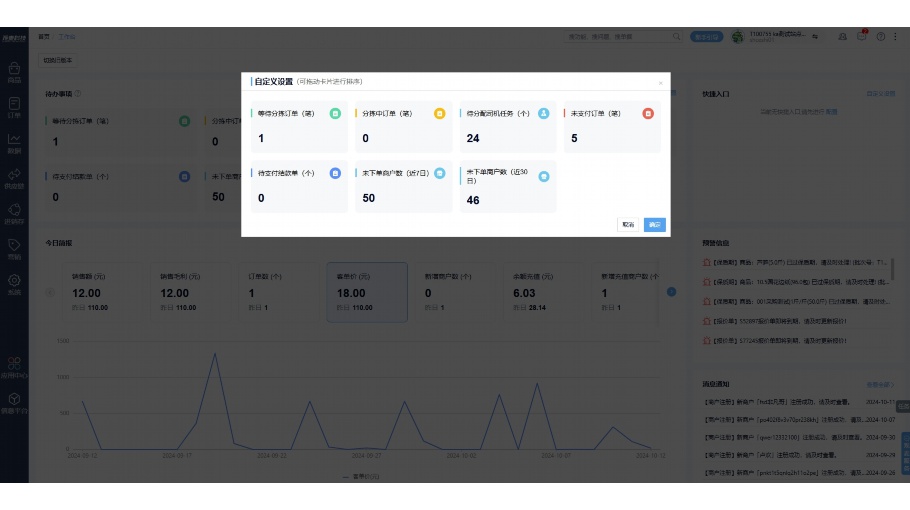Open customer service headset icon
The image size is (910, 510).
842,37
